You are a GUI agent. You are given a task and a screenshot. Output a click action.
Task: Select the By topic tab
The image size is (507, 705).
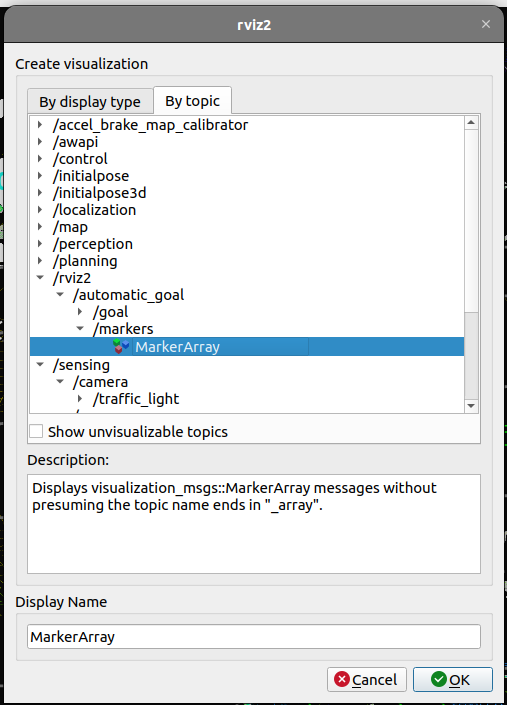[x=192, y=101]
